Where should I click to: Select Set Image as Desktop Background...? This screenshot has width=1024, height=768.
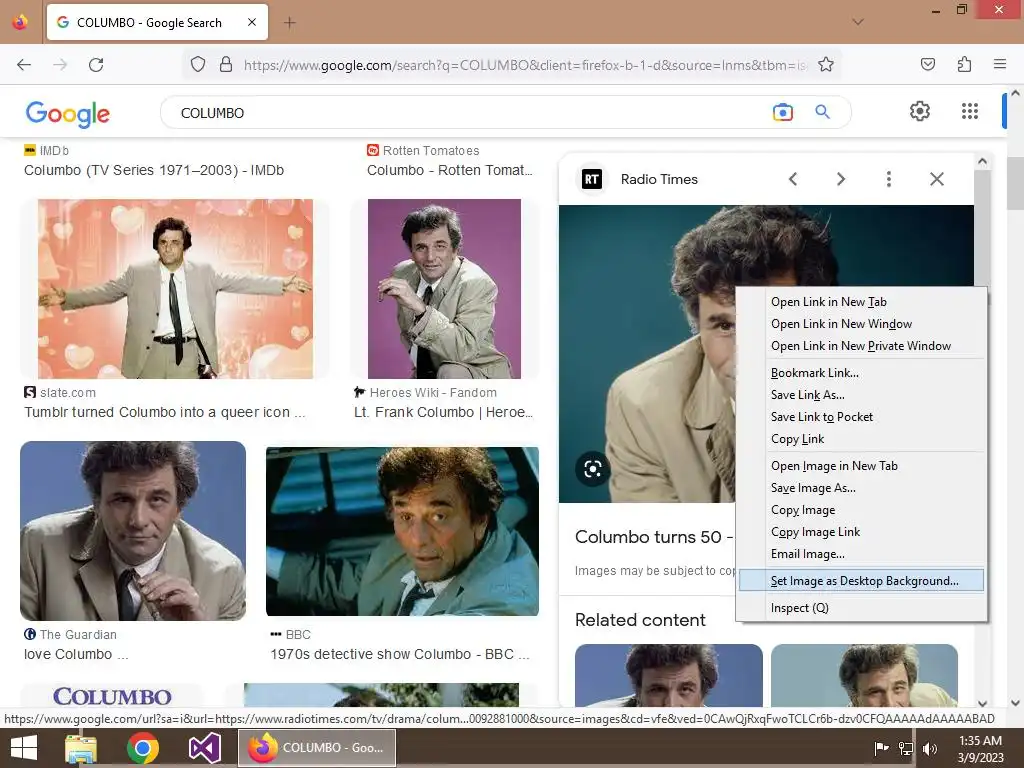(862, 581)
